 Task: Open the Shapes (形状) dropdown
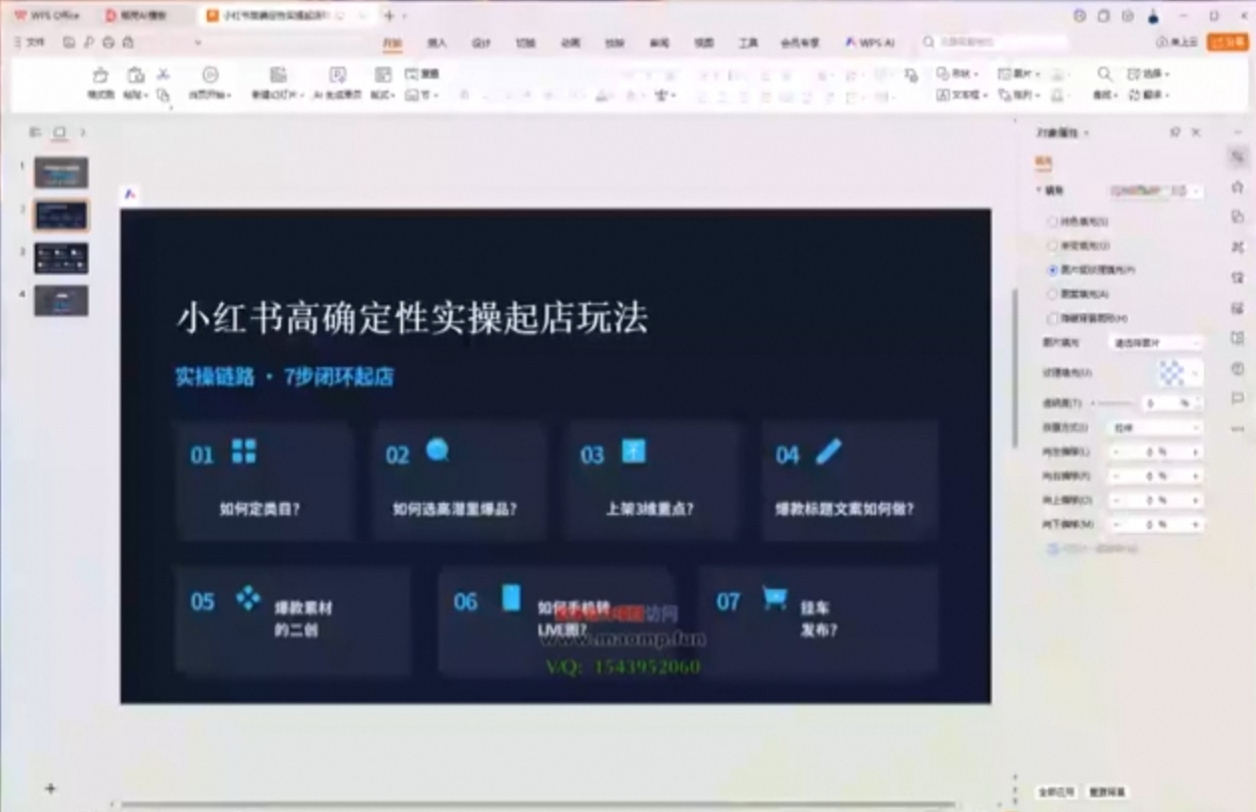(958, 74)
